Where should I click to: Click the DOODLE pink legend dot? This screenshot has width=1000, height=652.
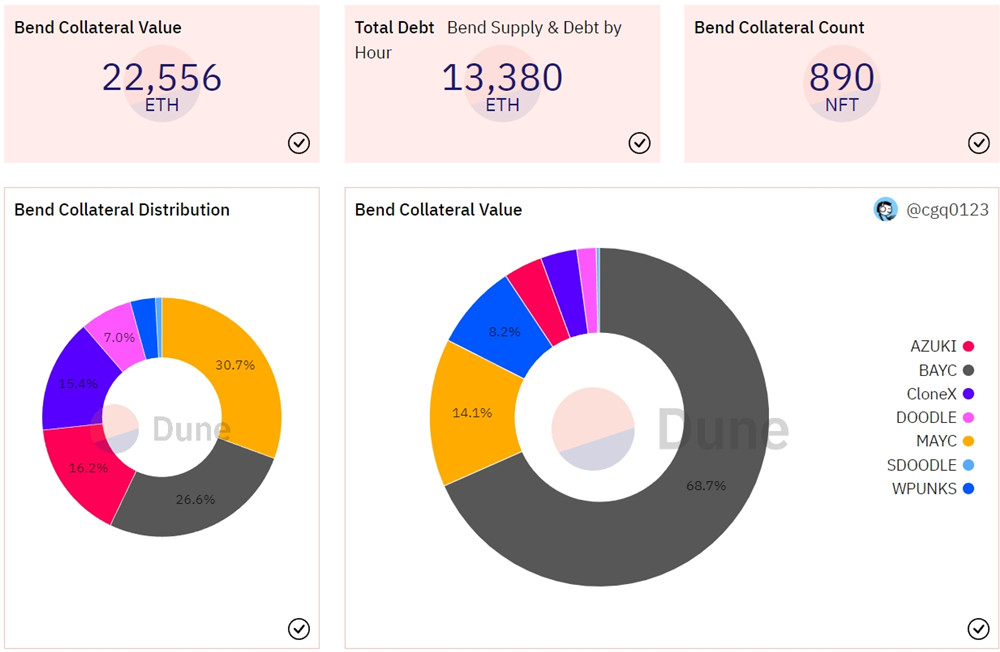pyautogui.click(x=968, y=417)
